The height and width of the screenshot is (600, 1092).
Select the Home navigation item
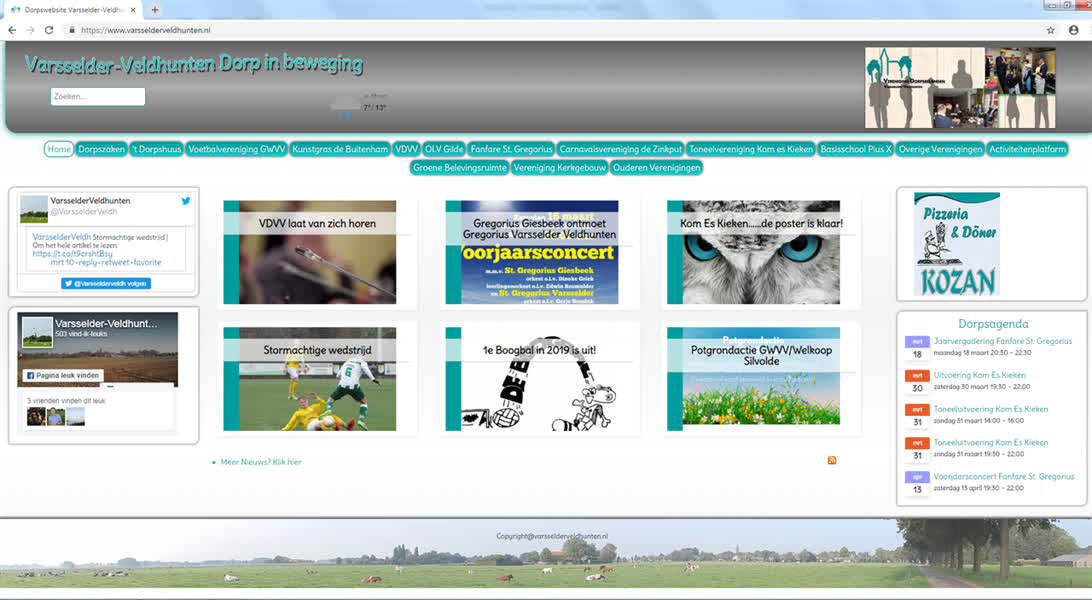(59, 149)
